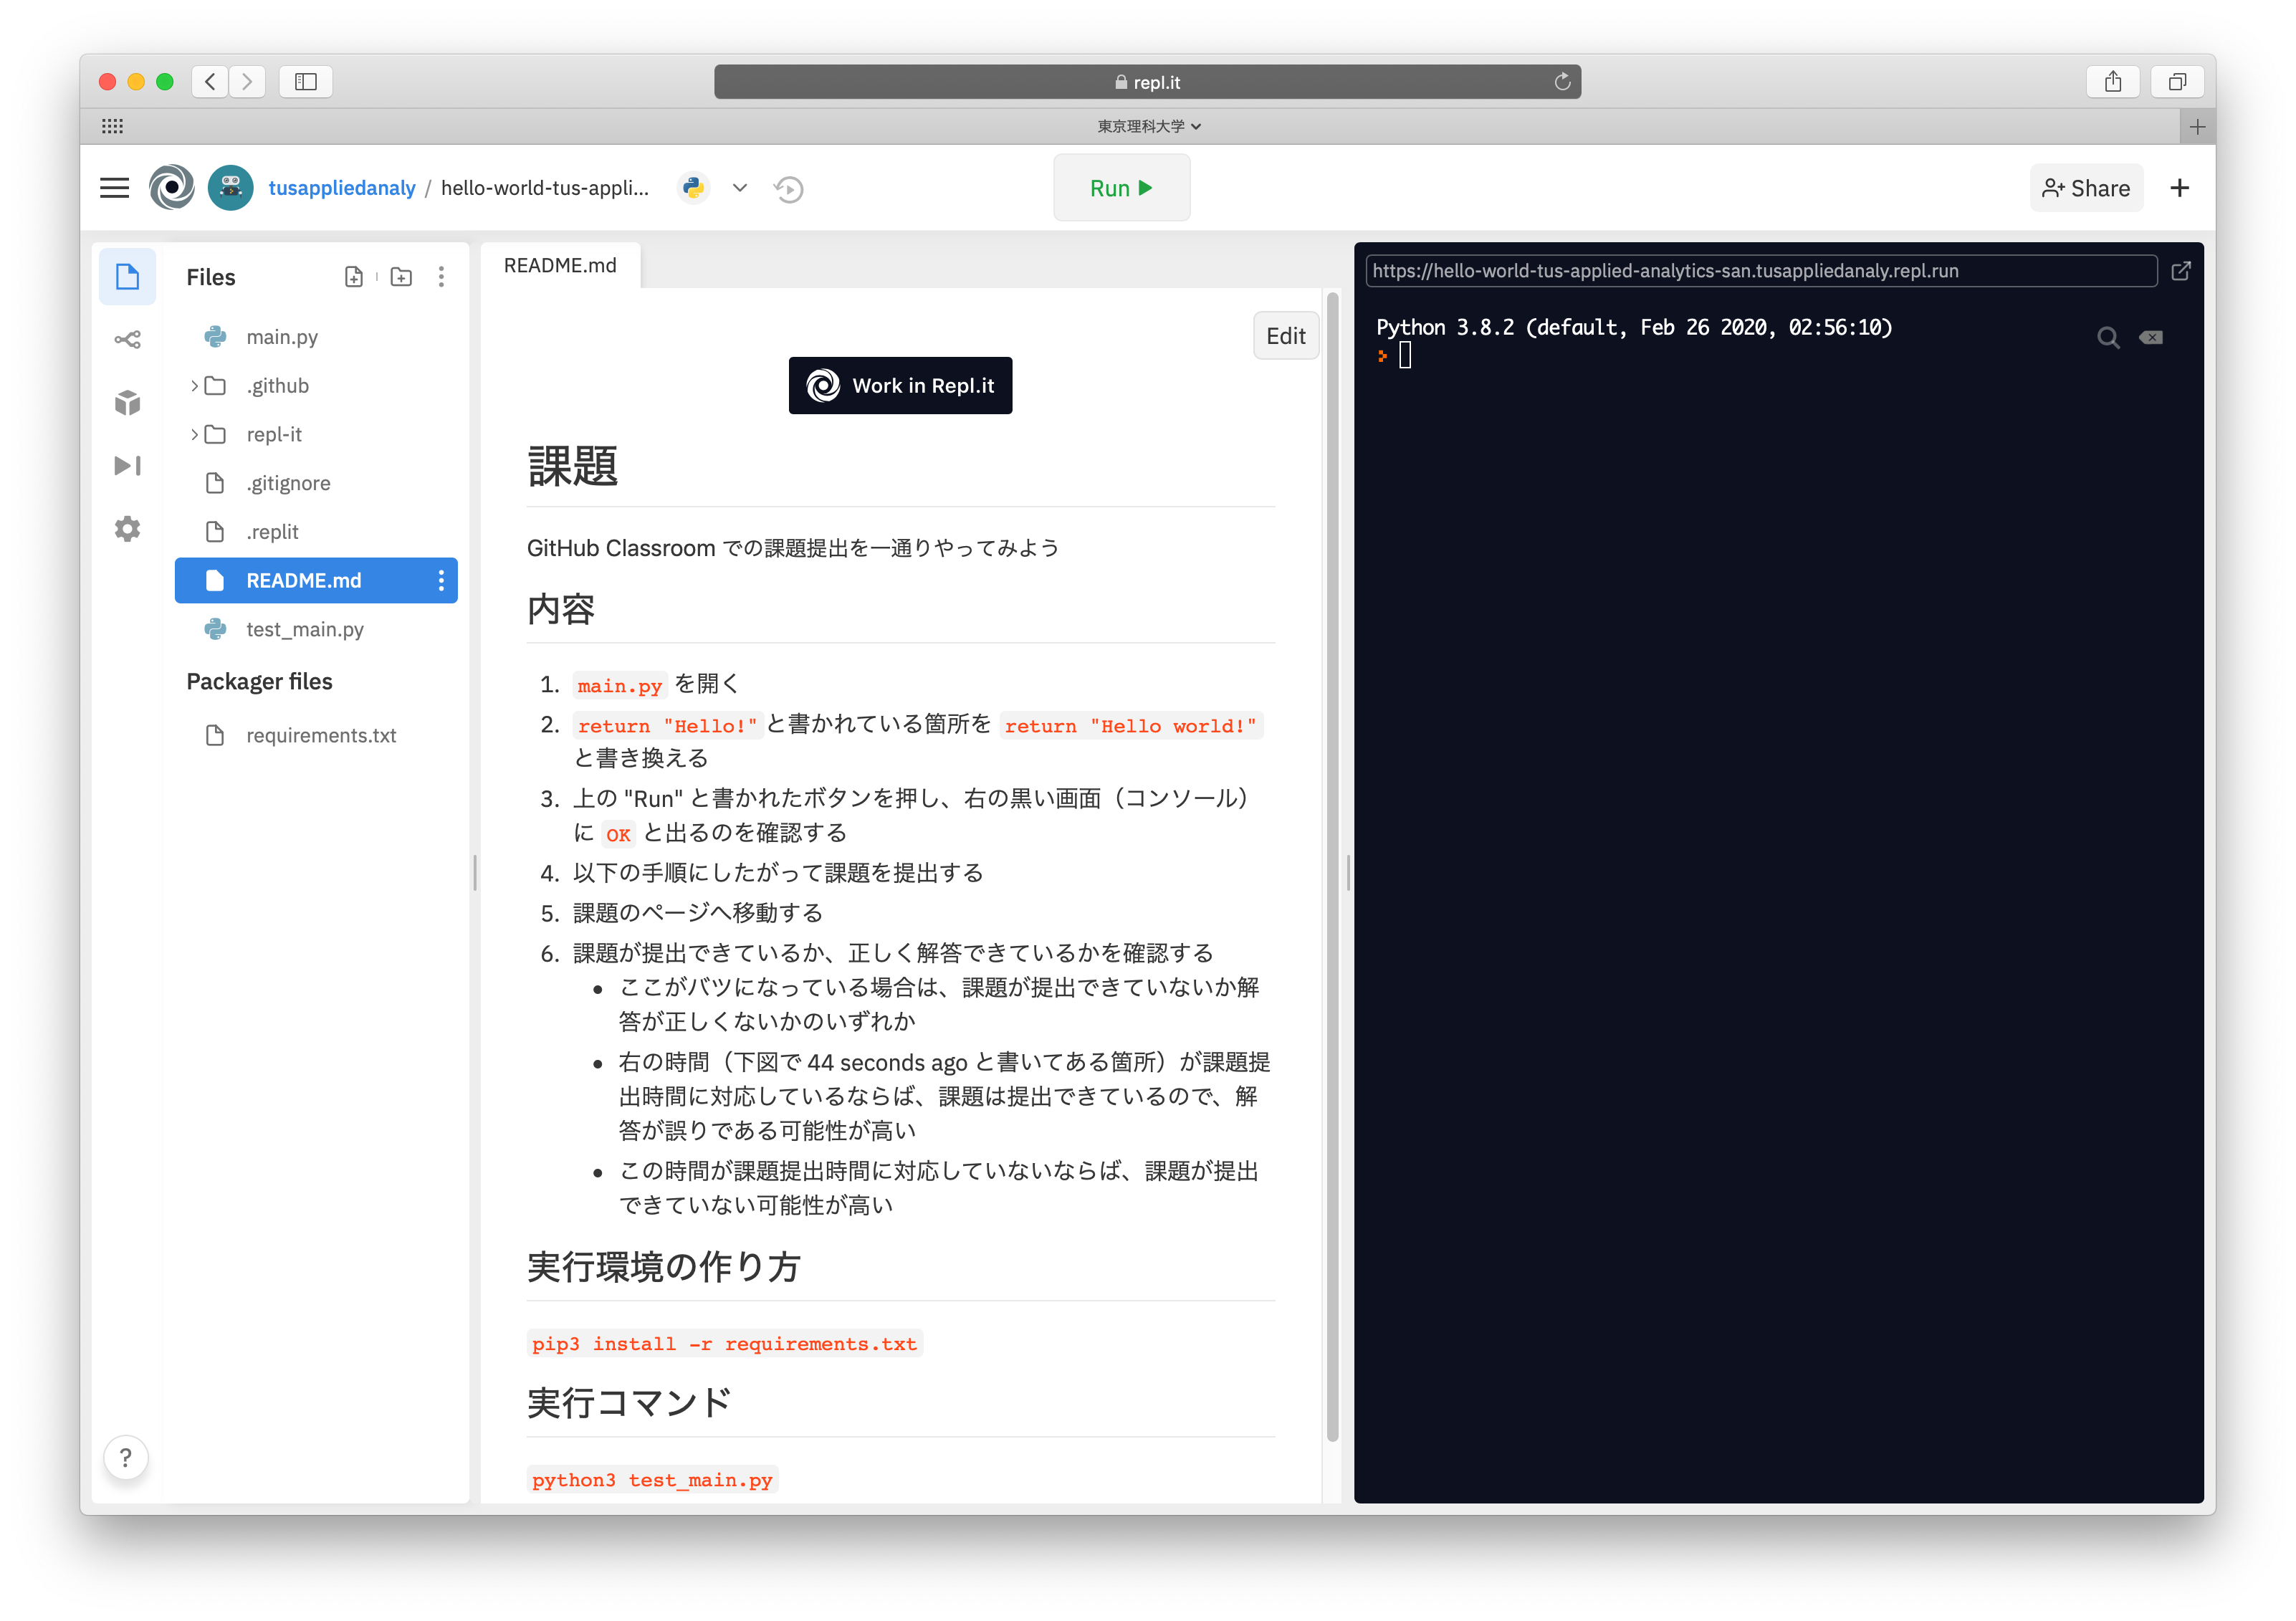
Task: Open the tusappliedanaly user avatar
Action: pyautogui.click(x=231, y=188)
